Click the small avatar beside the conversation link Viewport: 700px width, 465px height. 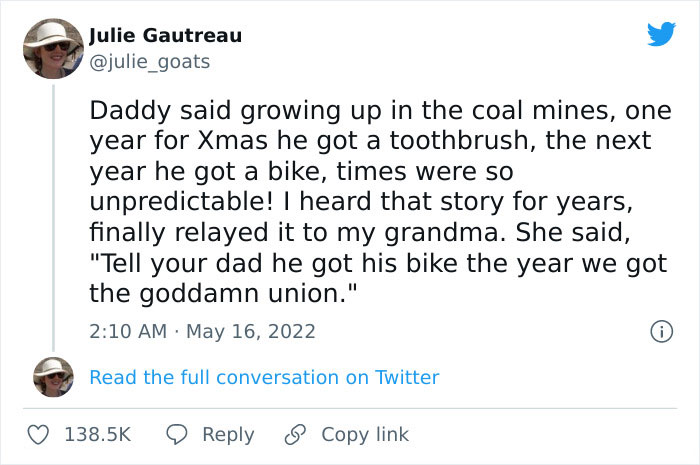(53, 377)
